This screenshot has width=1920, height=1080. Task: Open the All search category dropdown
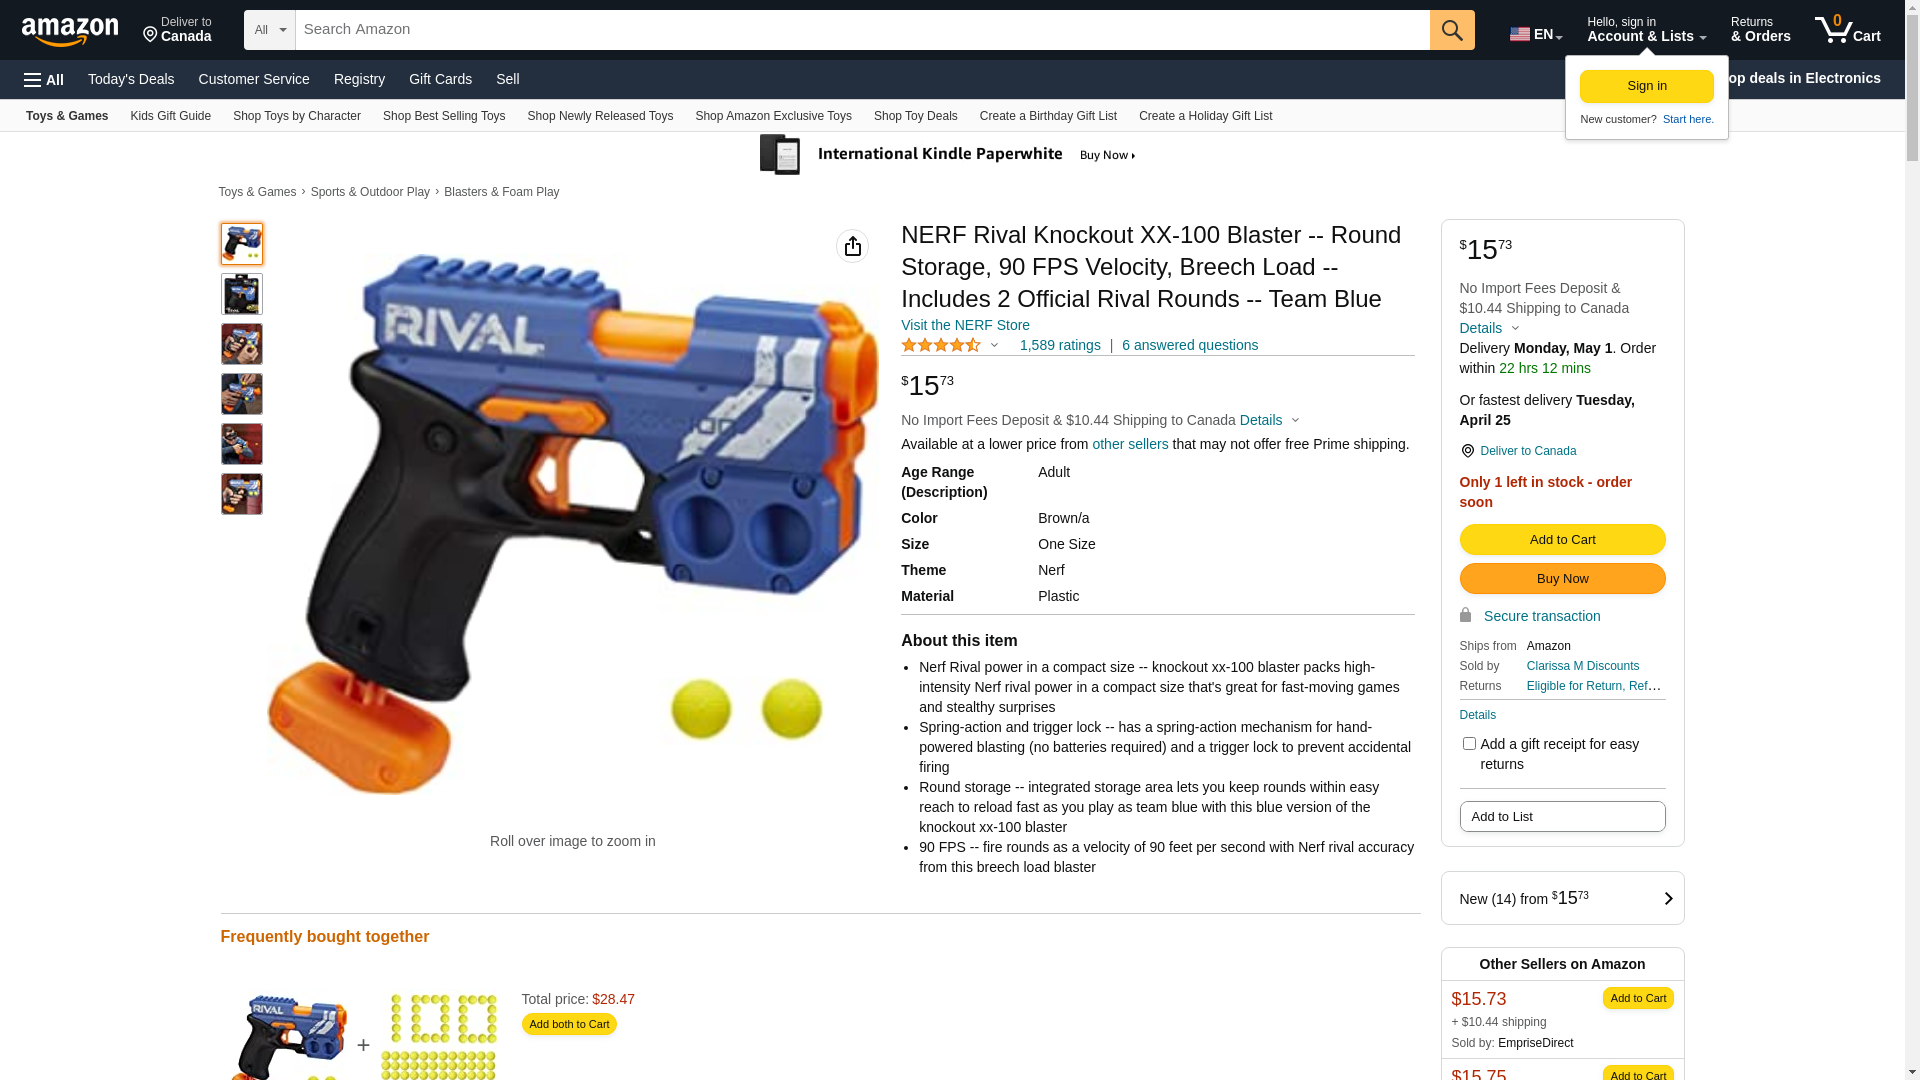[270, 30]
